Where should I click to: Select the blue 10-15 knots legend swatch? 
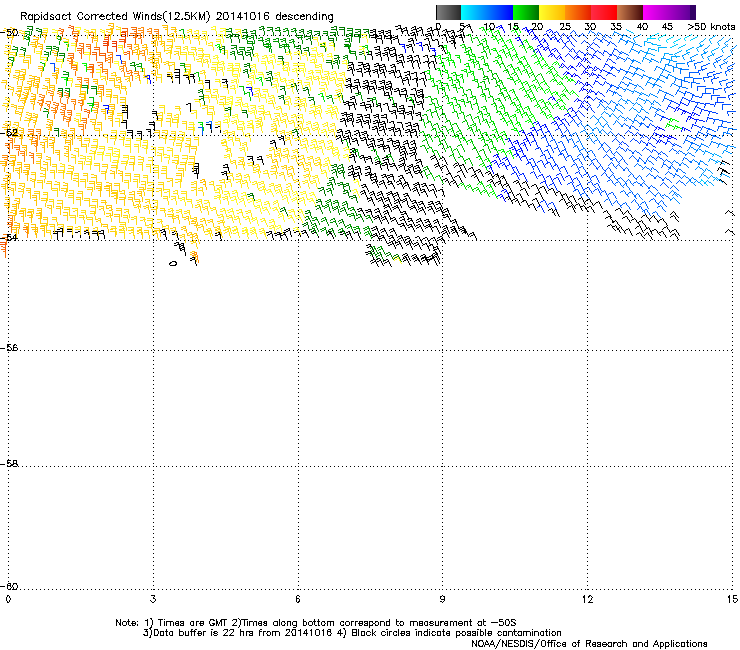click(500, 12)
